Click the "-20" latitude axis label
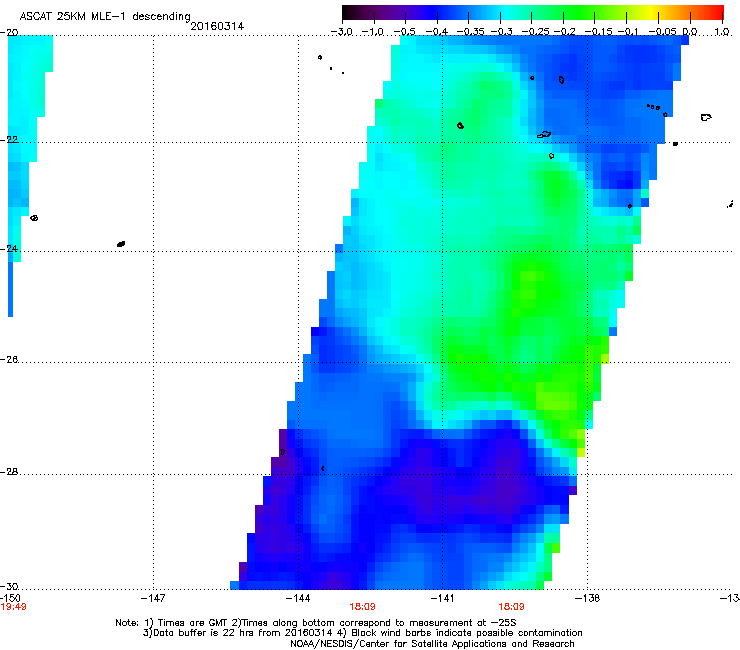Viewport: 740px width, 650px height. [9, 32]
